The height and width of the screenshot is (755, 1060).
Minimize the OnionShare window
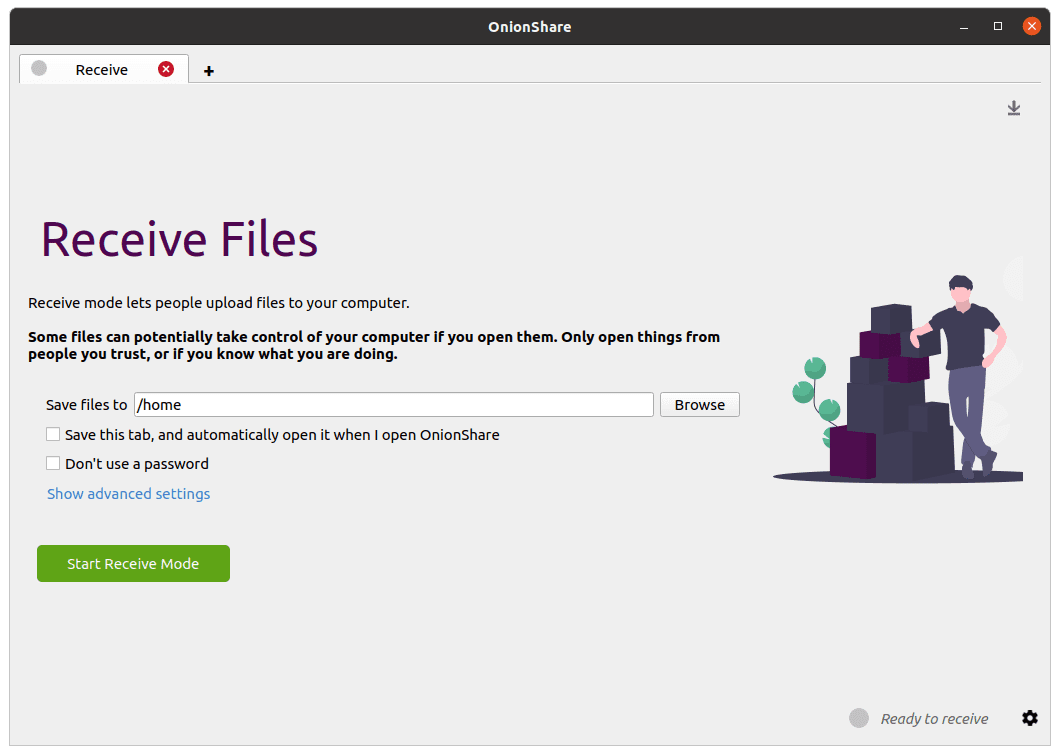963,26
